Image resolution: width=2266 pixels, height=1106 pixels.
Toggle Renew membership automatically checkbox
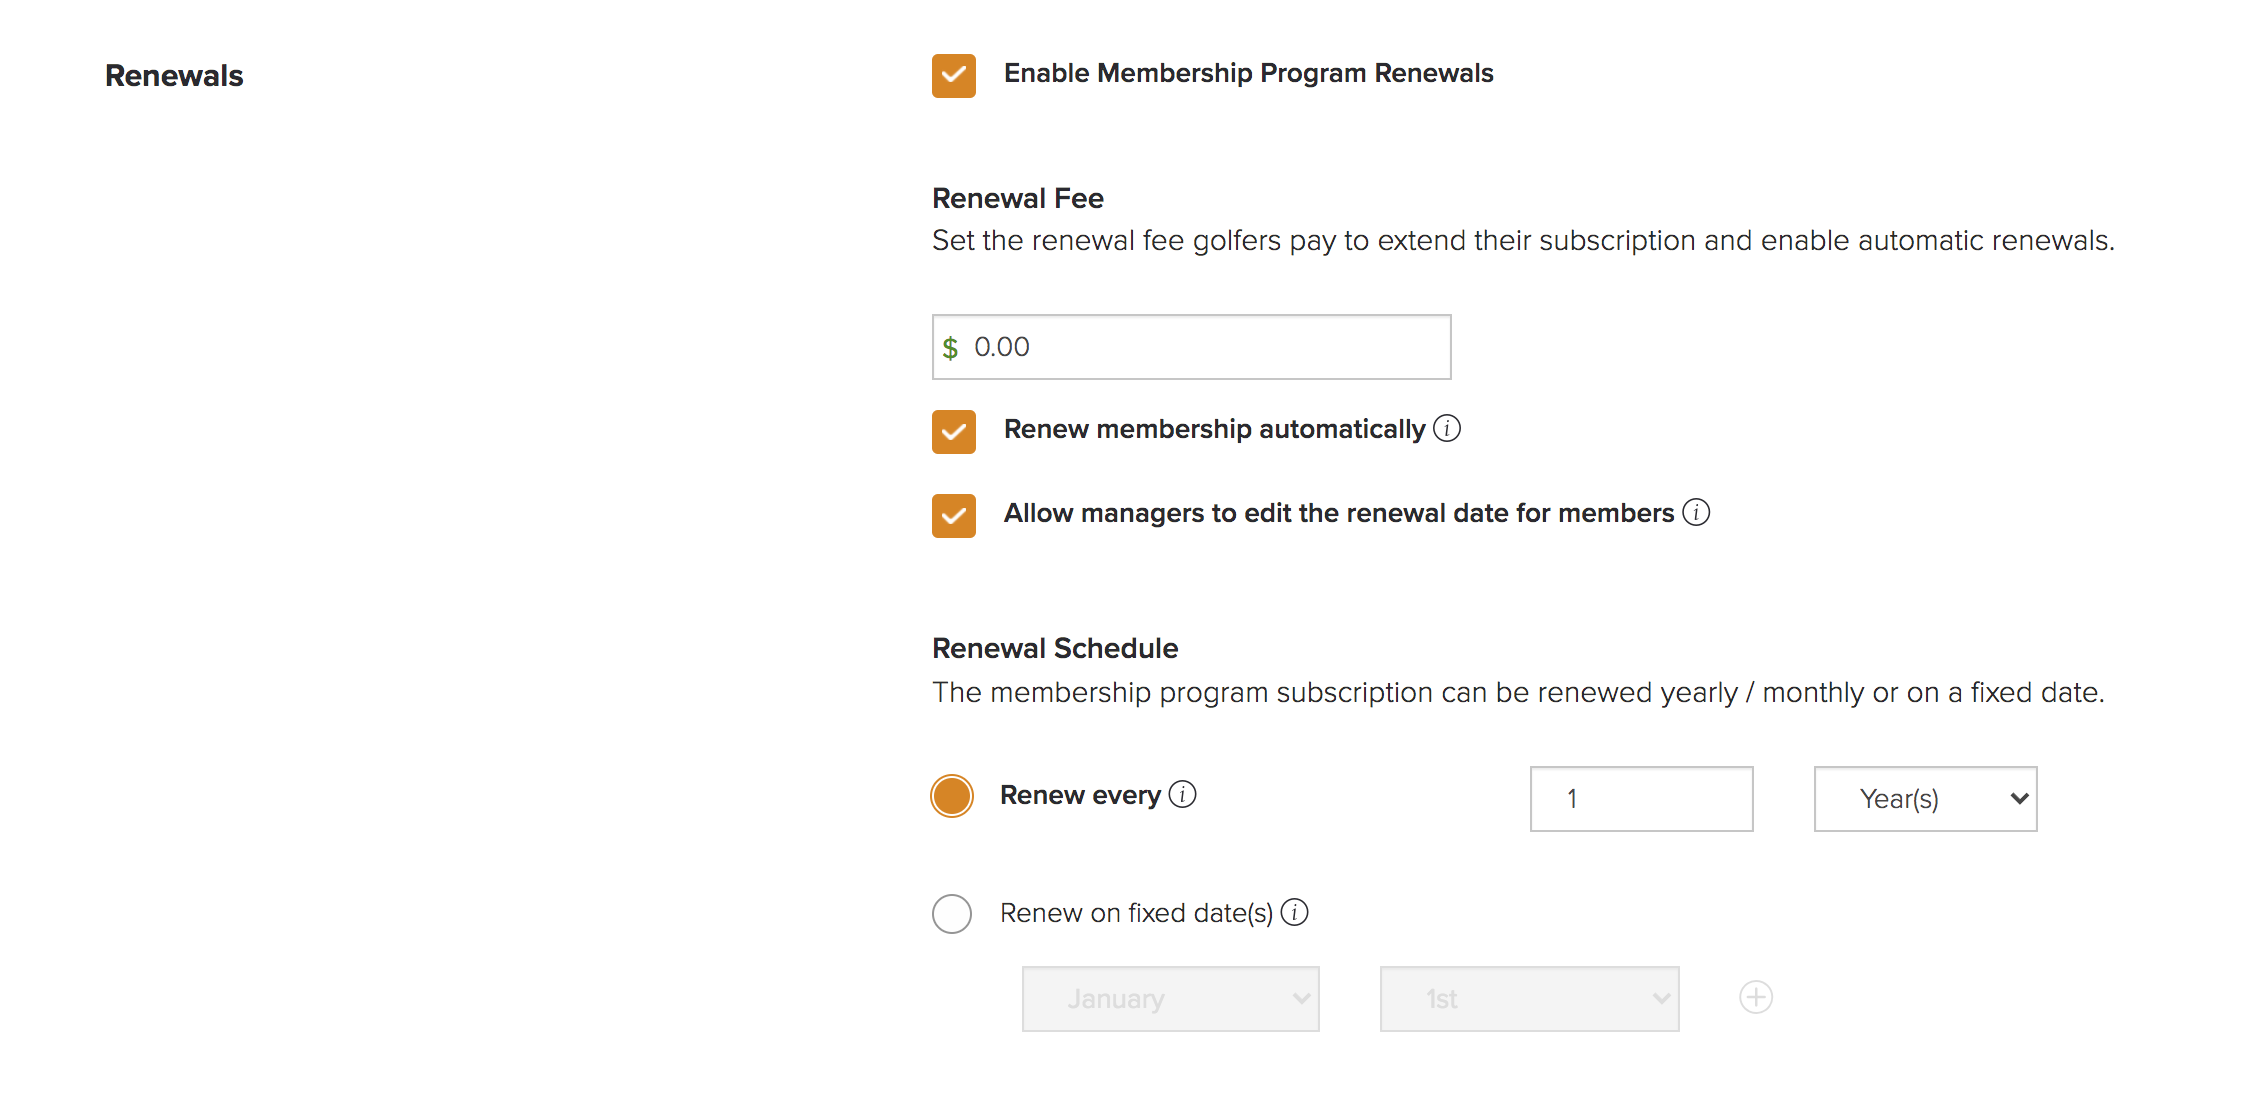click(x=953, y=432)
